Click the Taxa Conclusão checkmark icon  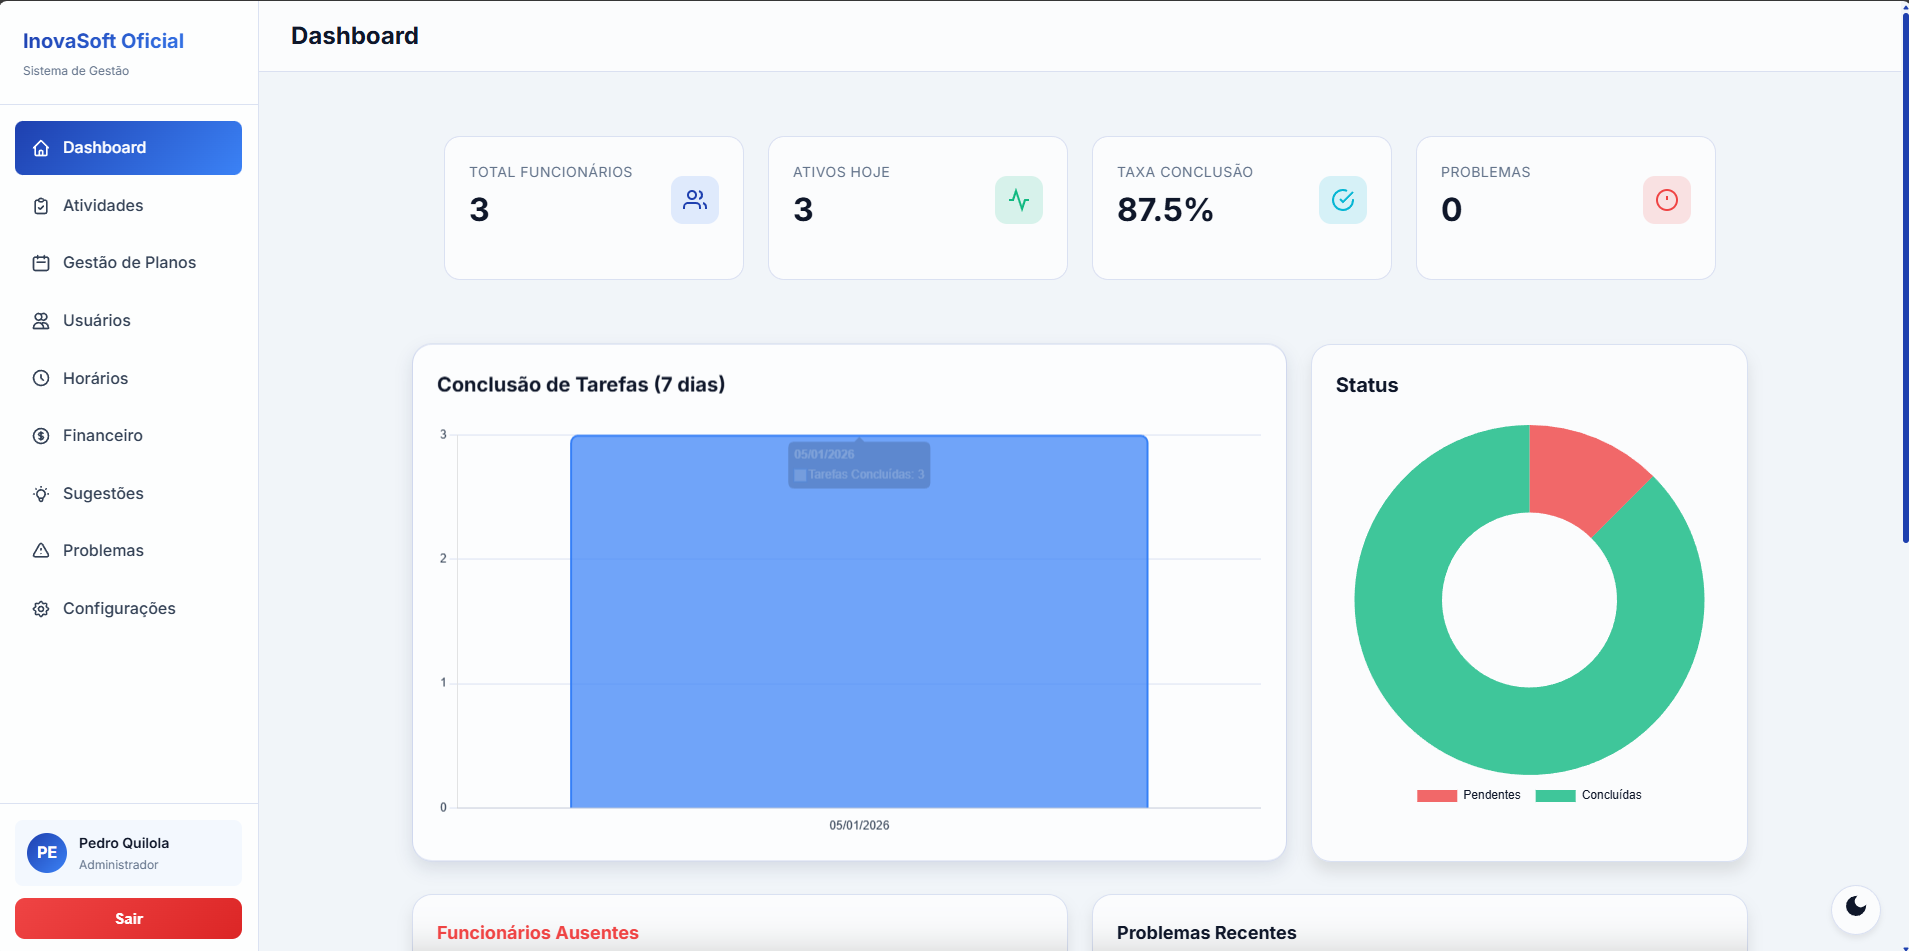(x=1343, y=199)
